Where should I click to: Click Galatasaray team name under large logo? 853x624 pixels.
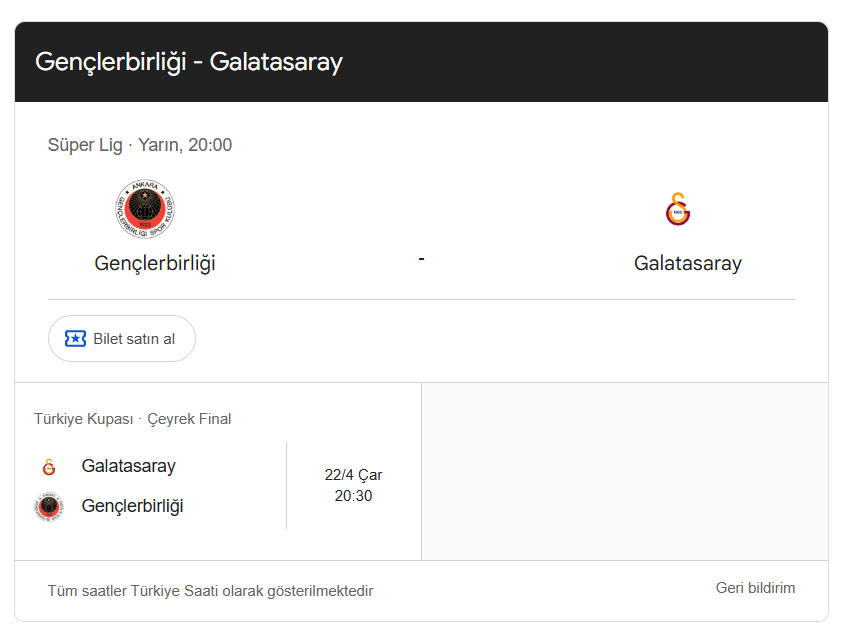pos(688,264)
